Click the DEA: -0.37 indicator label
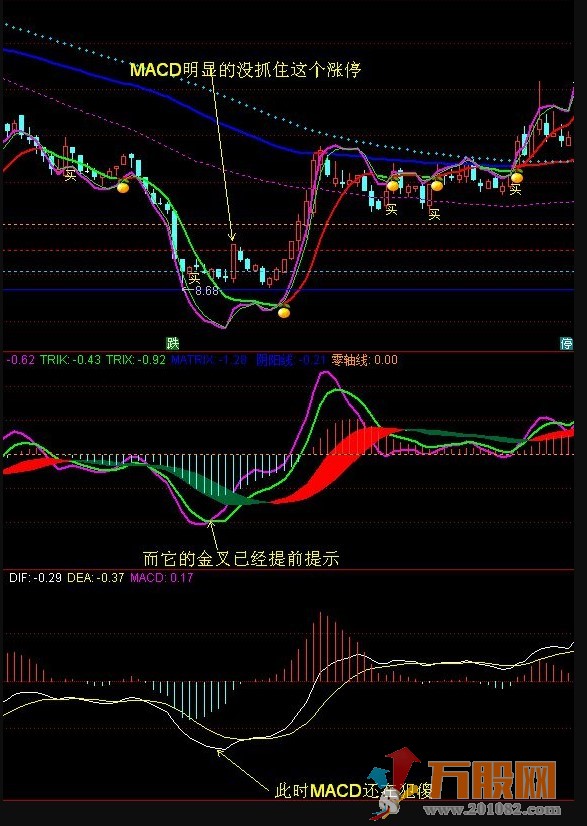Image resolution: width=587 pixels, height=826 pixels. 95,577
